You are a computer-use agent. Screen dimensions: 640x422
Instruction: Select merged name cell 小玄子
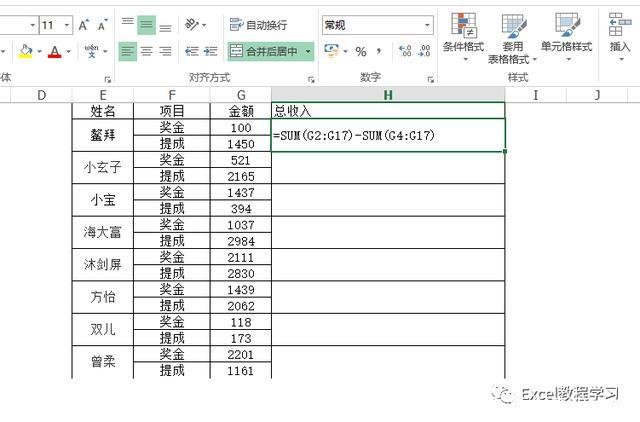point(103,167)
